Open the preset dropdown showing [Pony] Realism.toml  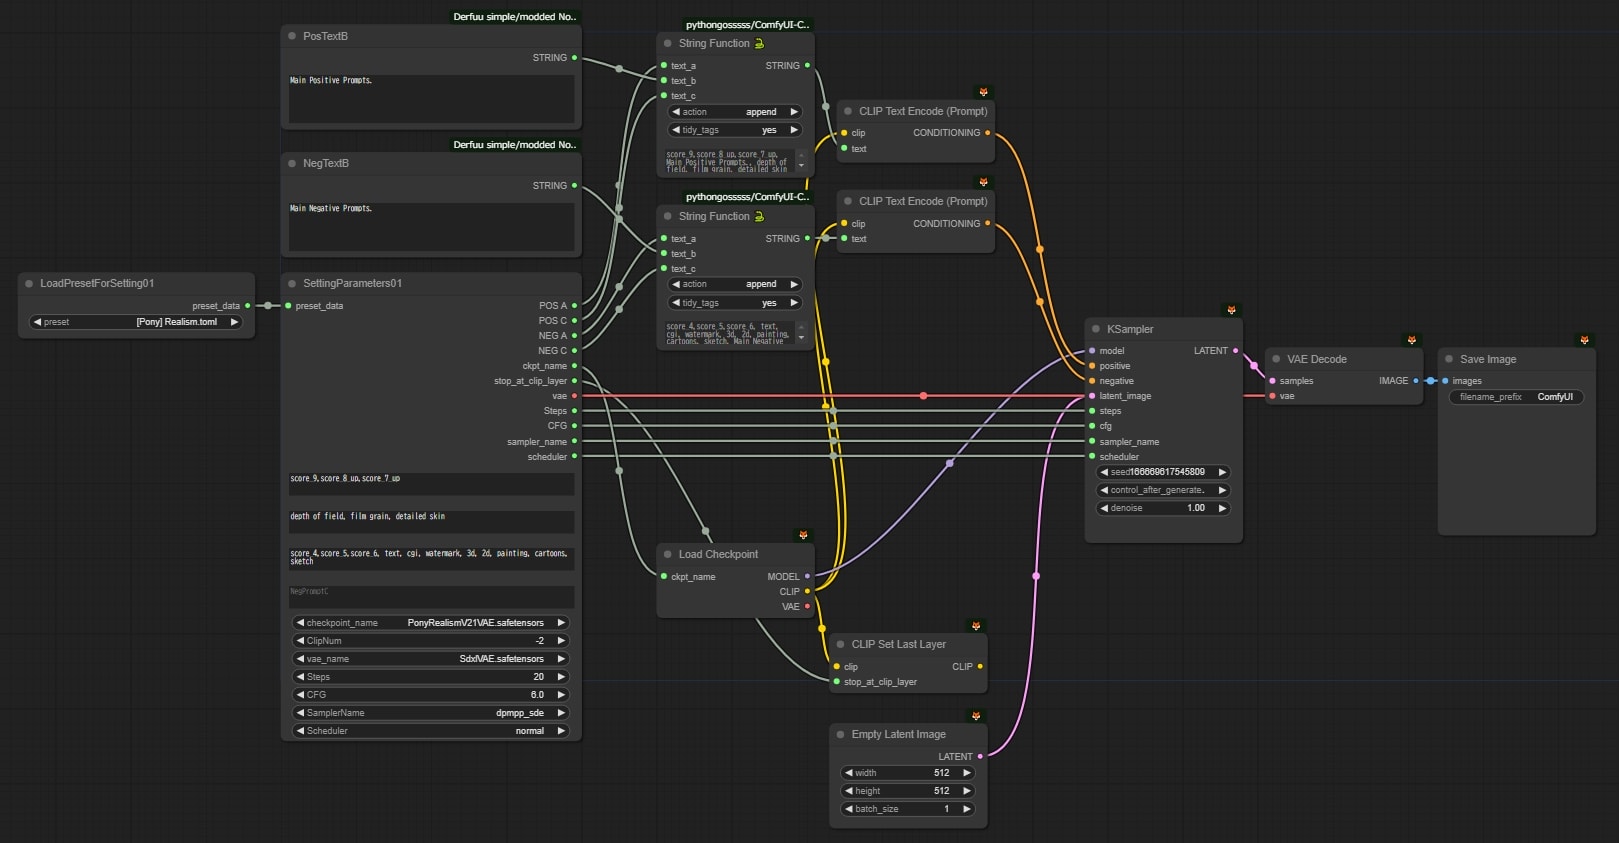coord(136,322)
